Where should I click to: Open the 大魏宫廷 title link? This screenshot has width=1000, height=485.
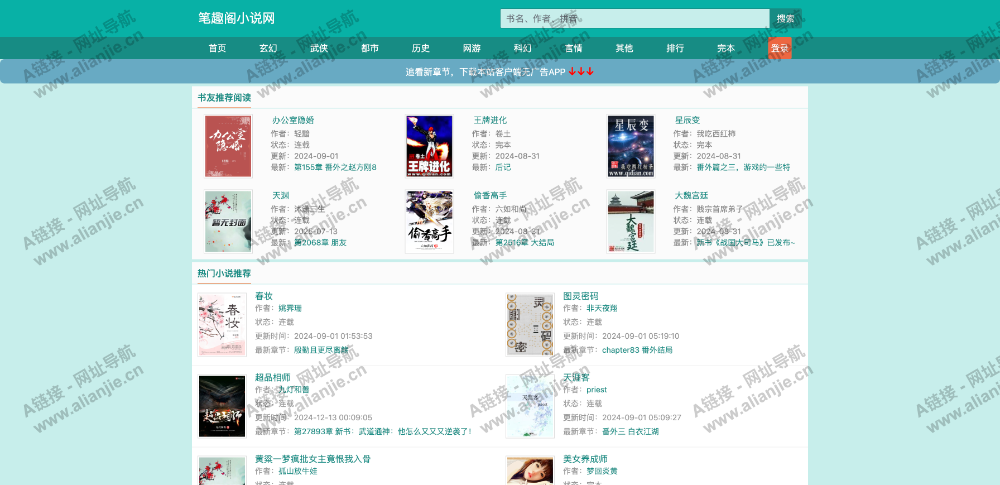click(x=691, y=195)
